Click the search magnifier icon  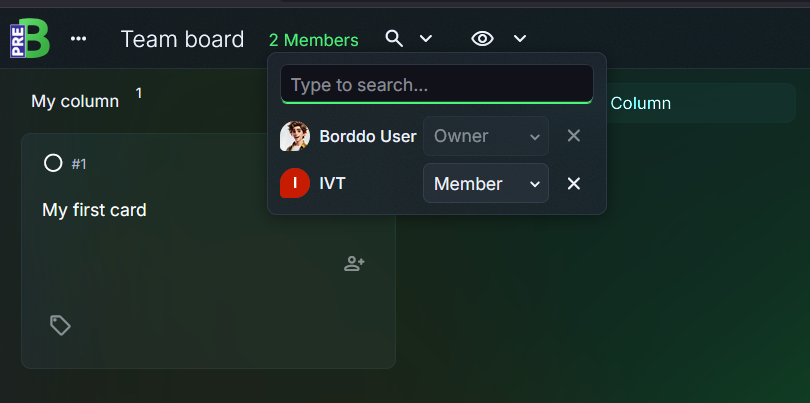[x=394, y=39]
